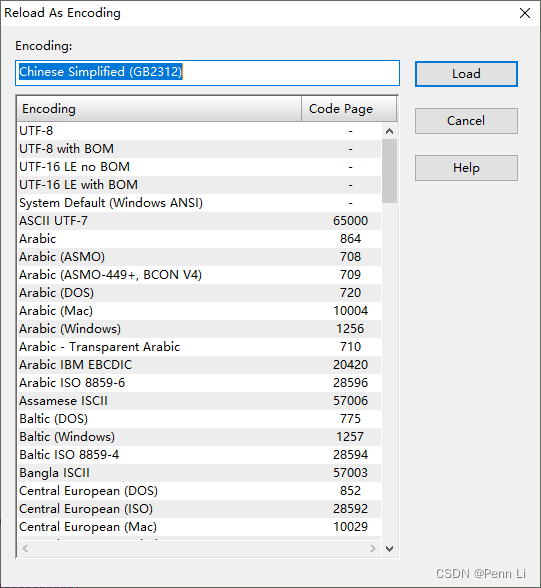The image size is (541, 588).
Task: Focus the Encoding text input field
Action: (x=207, y=73)
